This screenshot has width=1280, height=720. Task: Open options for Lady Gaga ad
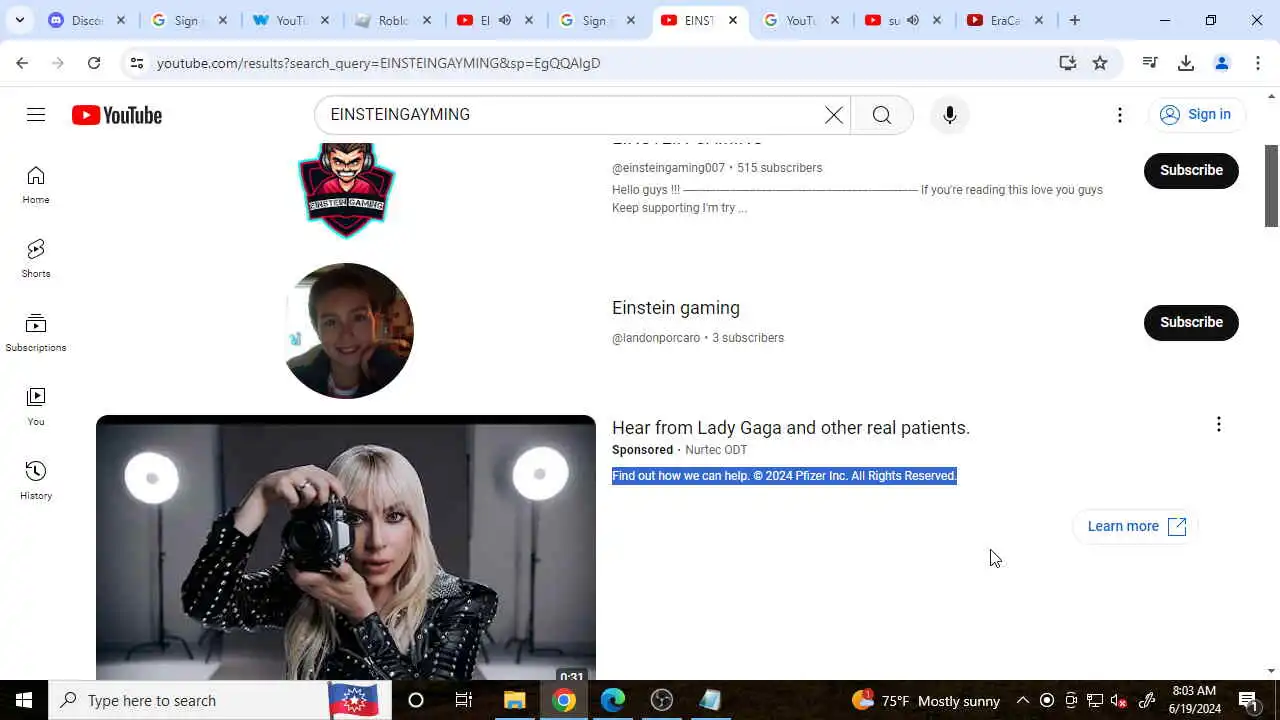point(1218,425)
